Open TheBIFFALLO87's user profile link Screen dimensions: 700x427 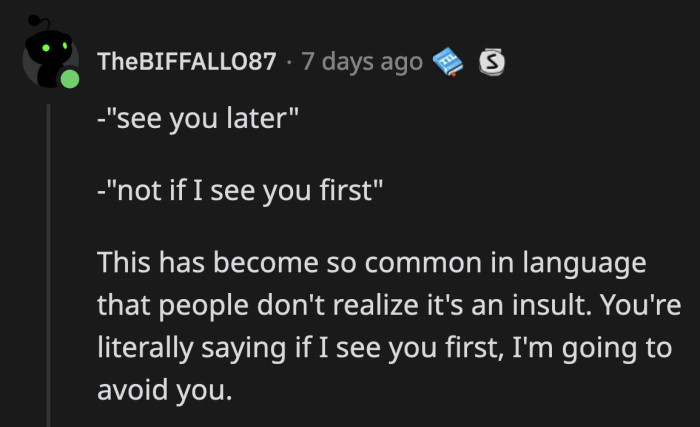(x=186, y=62)
